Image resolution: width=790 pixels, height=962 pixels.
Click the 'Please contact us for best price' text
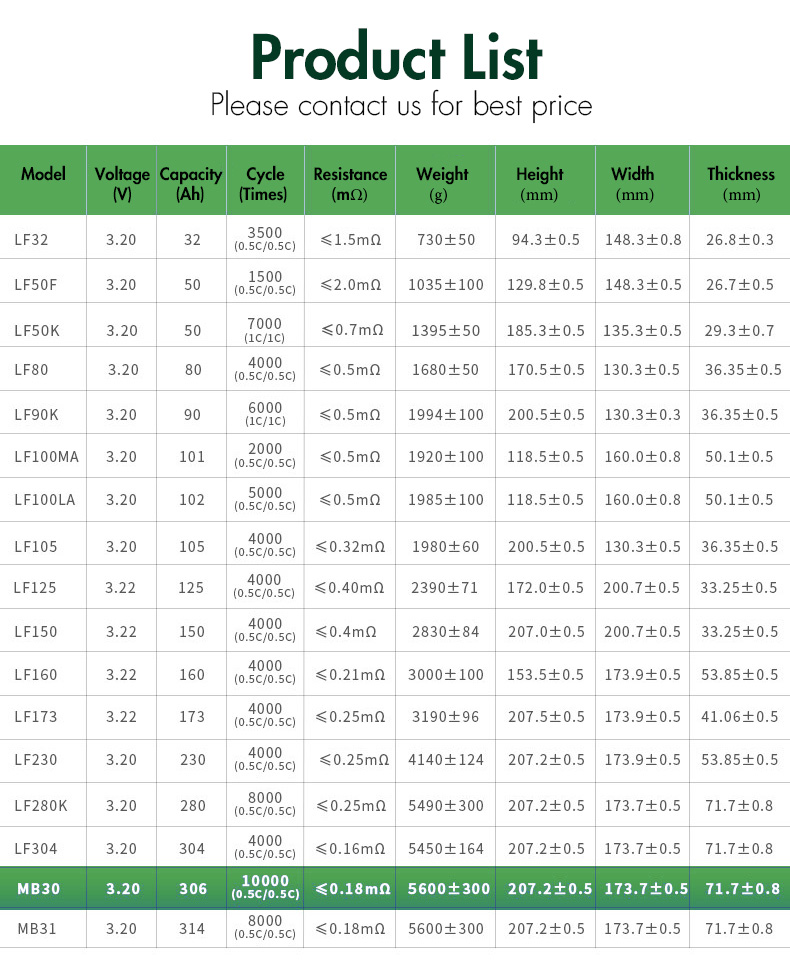[401, 105]
